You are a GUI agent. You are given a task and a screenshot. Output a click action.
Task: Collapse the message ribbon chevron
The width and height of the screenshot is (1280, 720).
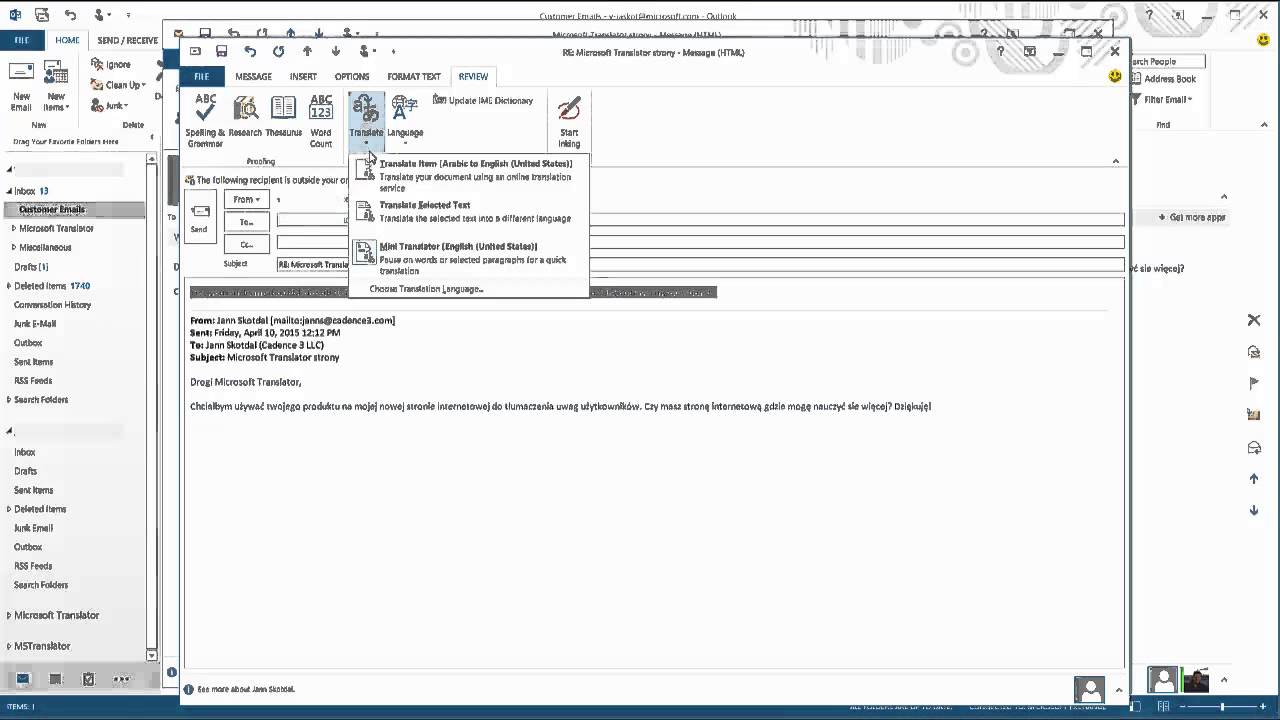coord(1116,161)
